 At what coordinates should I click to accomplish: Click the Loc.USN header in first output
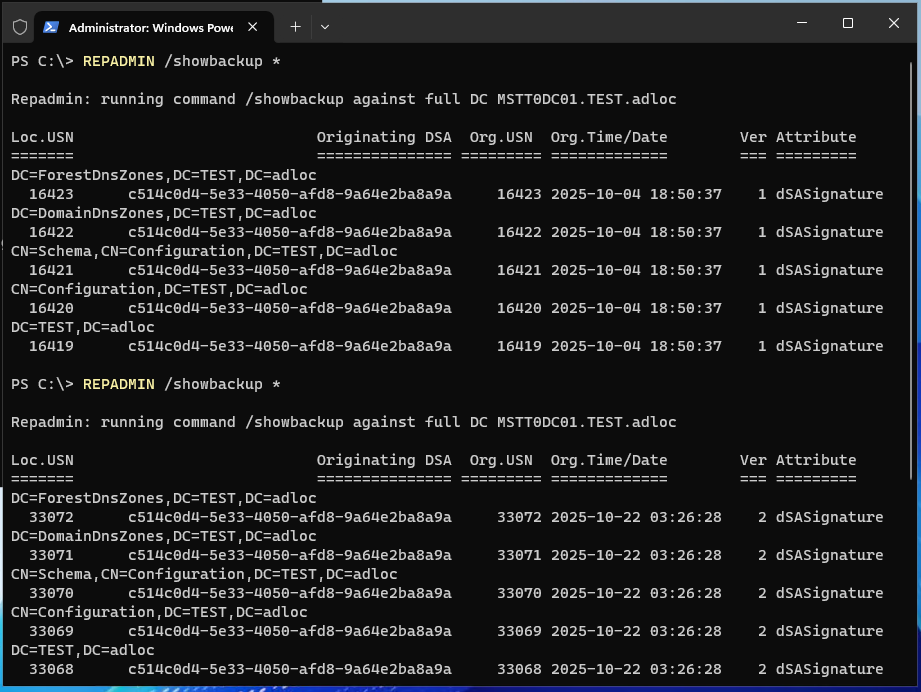pyautogui.click(x=42, y=137)
